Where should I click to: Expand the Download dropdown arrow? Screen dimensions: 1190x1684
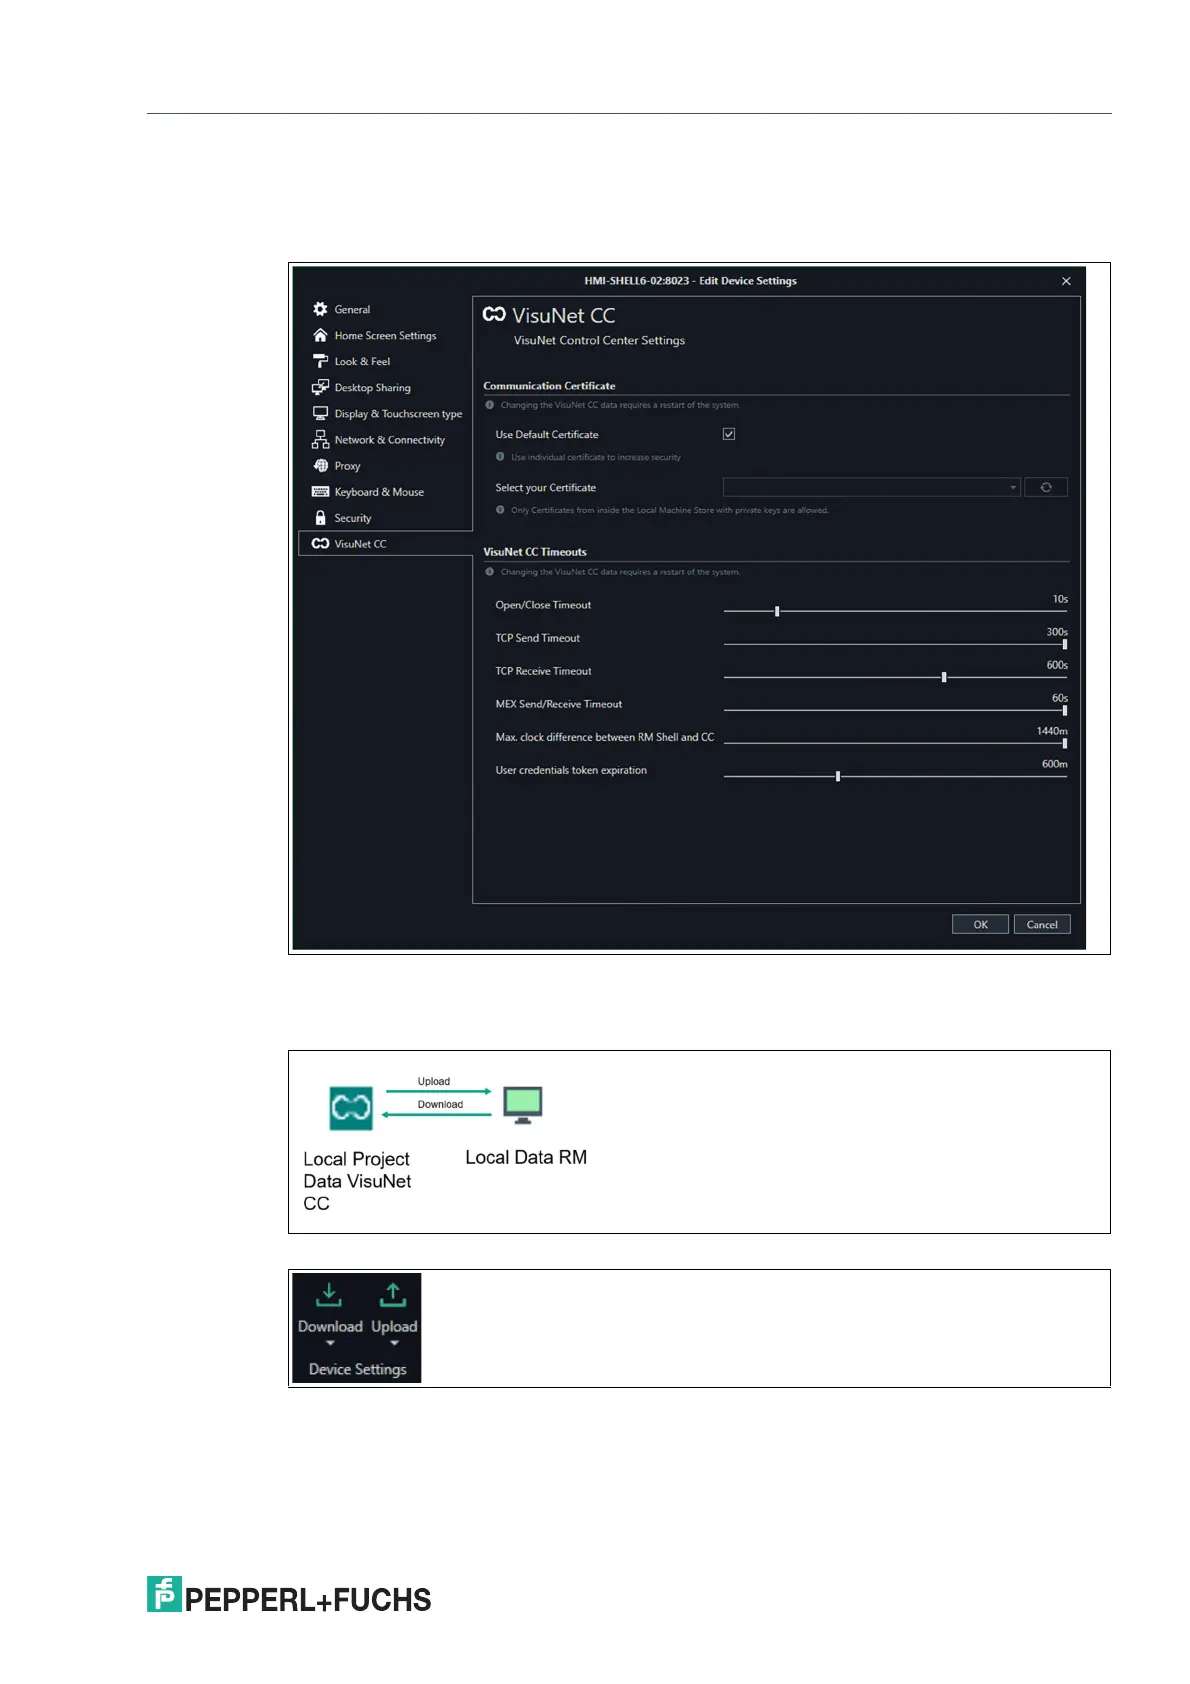point(330,1343)
